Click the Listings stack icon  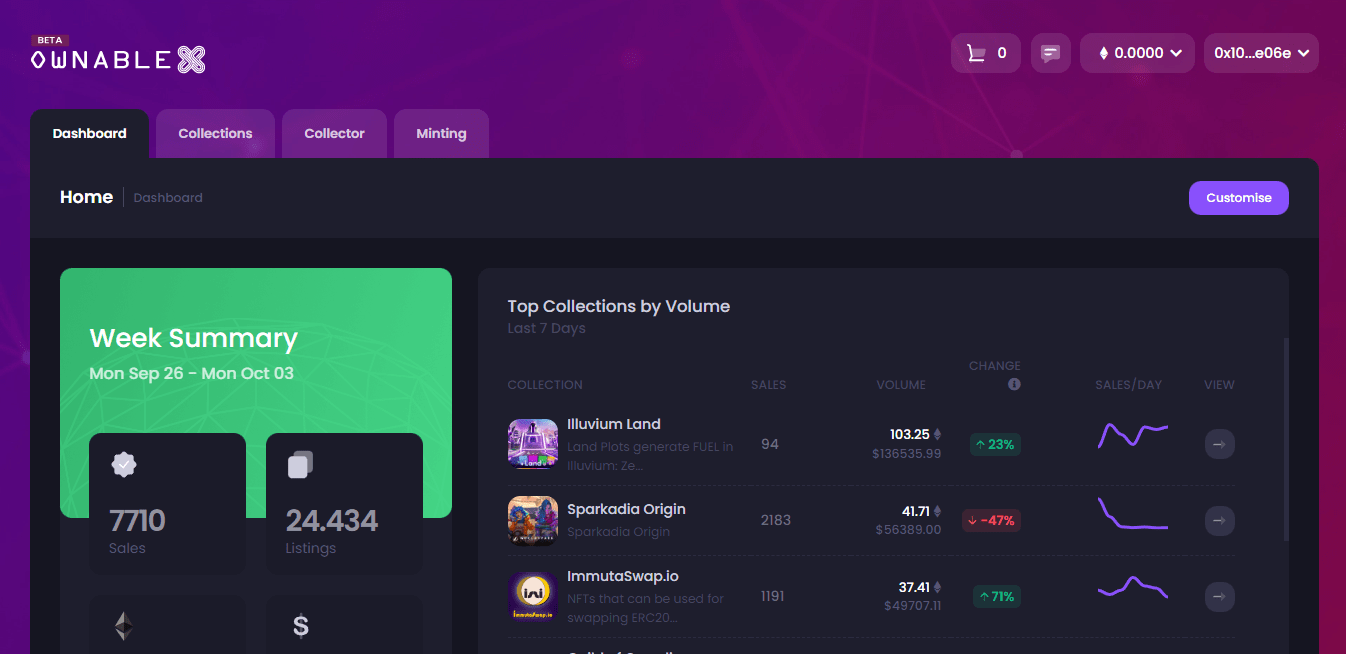pyautogui.click(x=300, y=465)
